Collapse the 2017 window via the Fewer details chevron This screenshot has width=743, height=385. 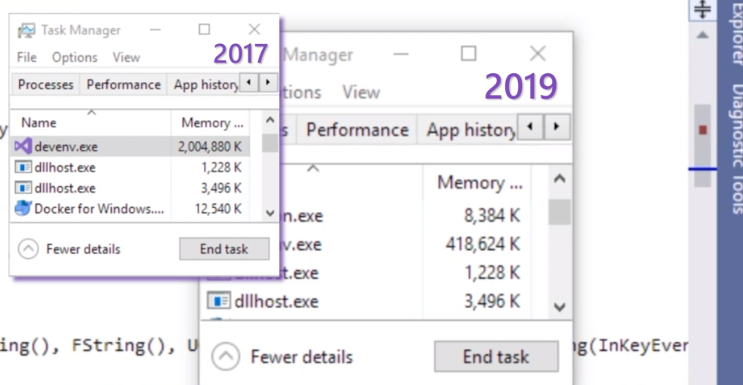coord(28,249)
